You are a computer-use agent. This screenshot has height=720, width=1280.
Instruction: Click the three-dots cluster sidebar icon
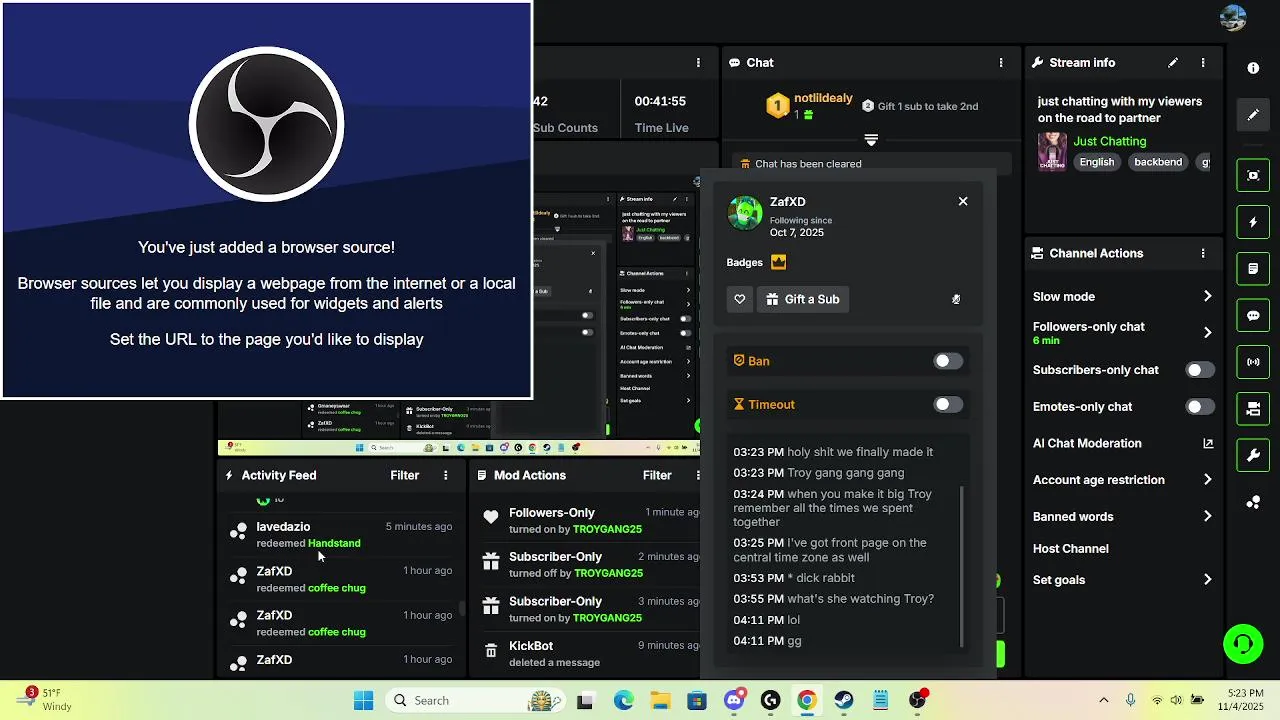coord(1253,502)
